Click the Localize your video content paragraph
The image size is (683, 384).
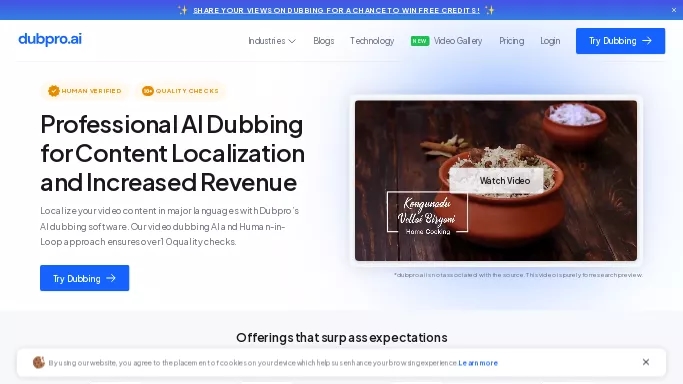(x=170, y=226)
